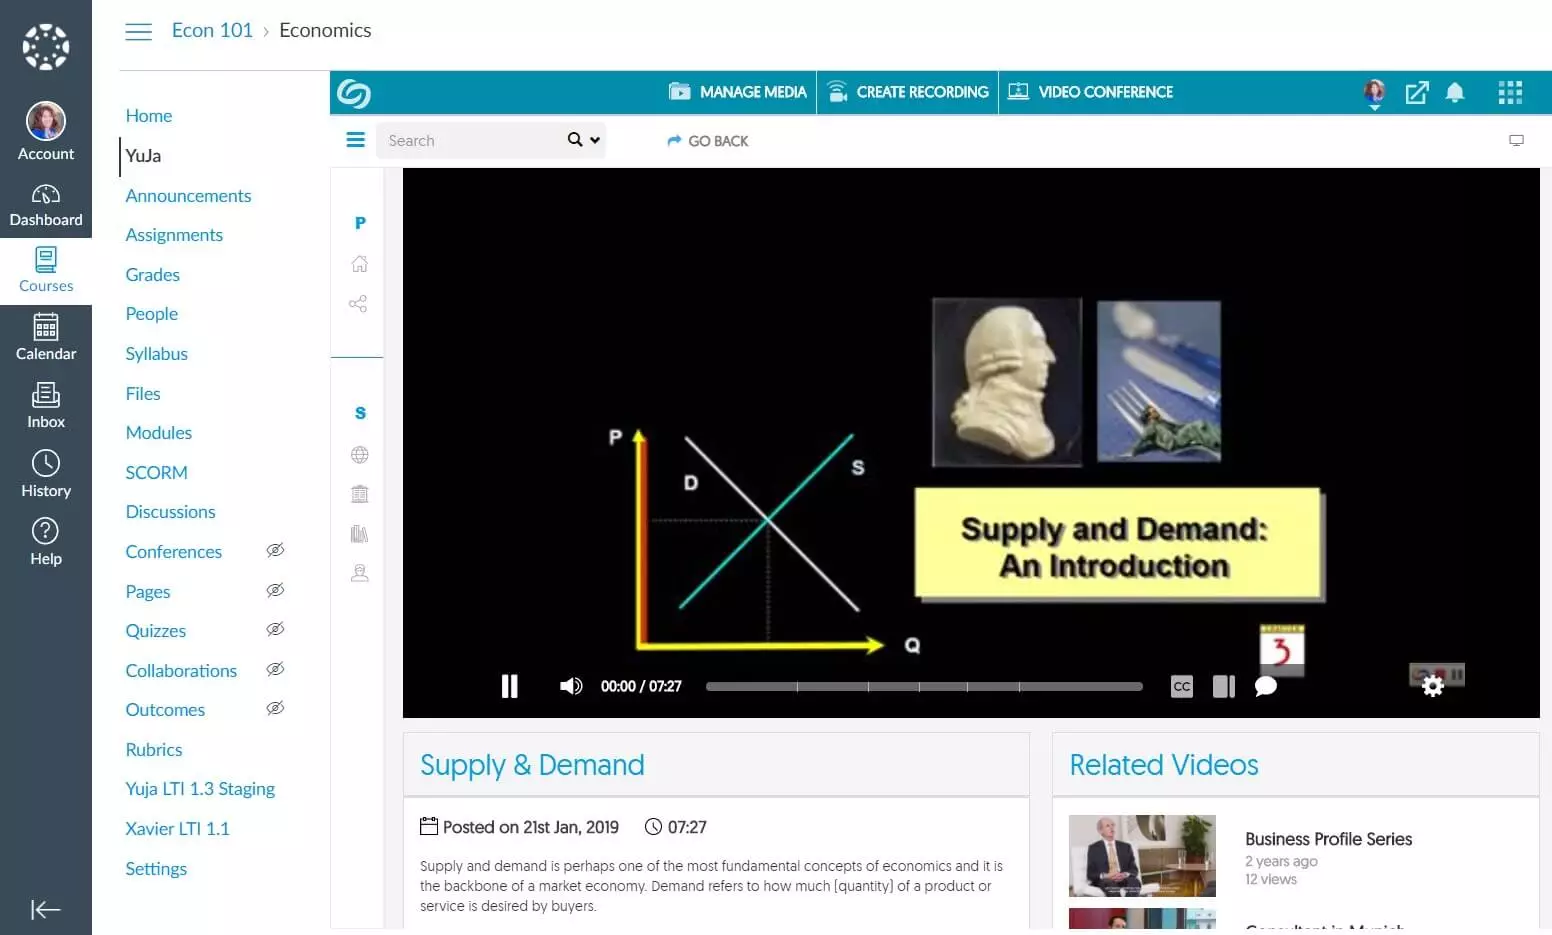Open the Business Profile Series title link
The image size is (1552, 935).
pos(1328,839)
